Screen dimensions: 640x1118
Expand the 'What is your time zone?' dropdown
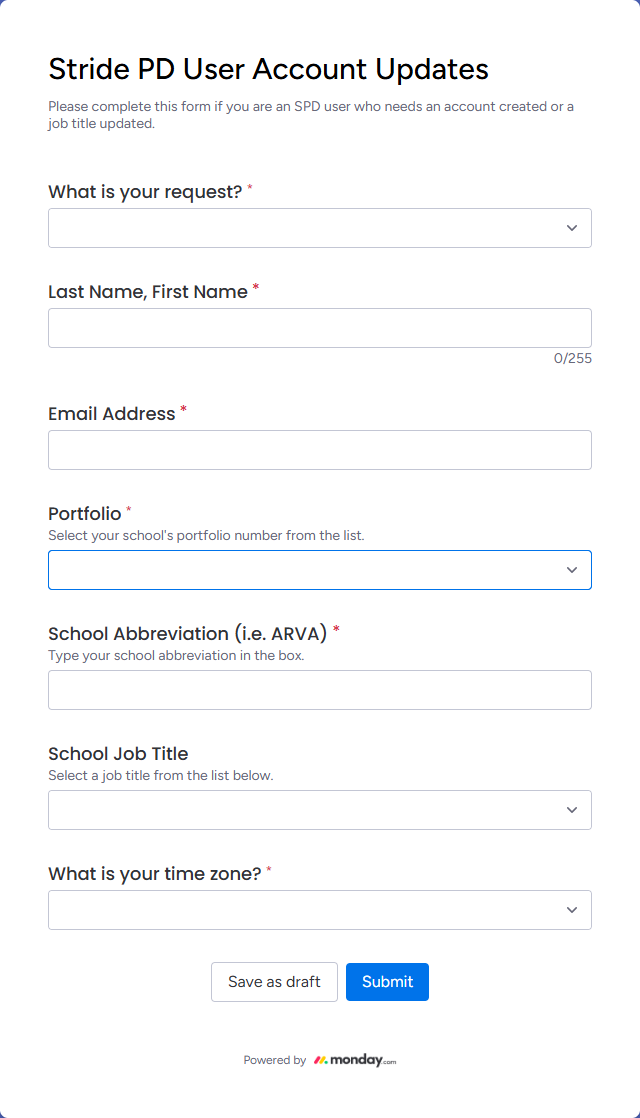[x=300, y=910]
